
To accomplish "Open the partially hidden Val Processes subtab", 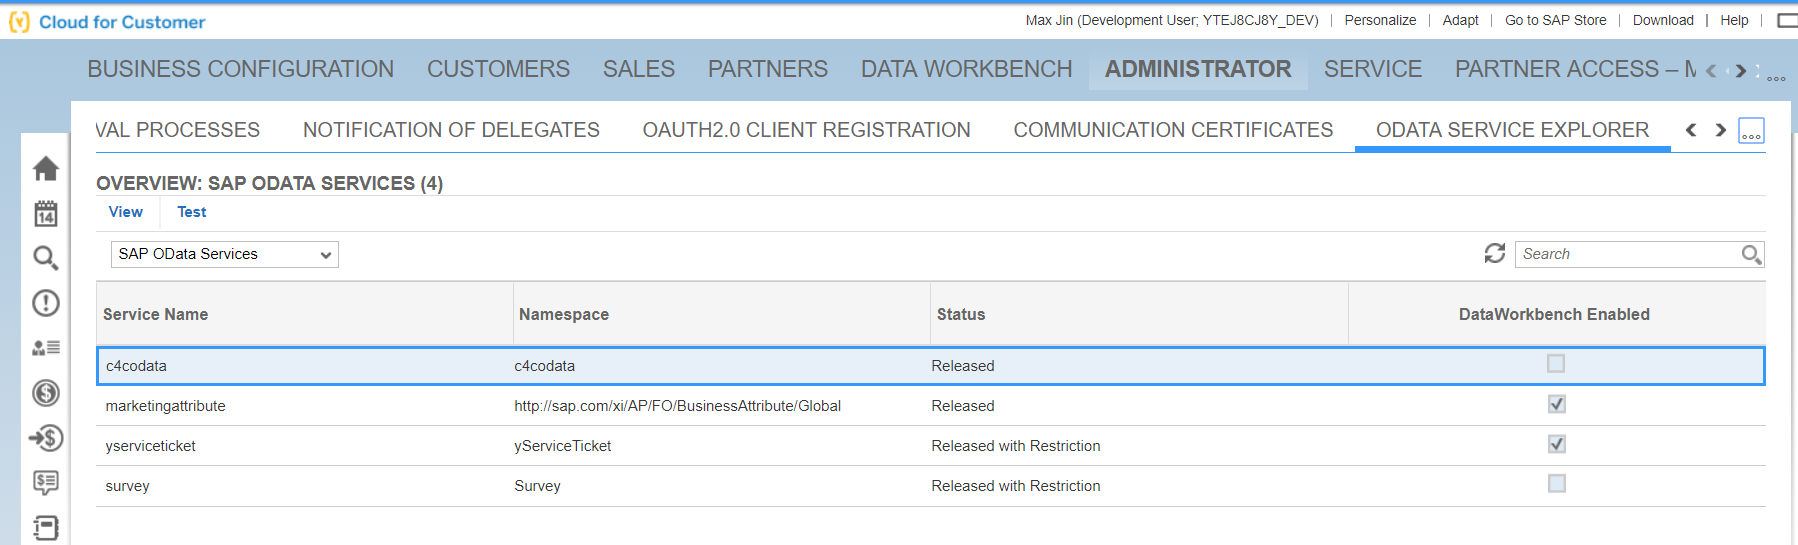I will tap(178, 130).
